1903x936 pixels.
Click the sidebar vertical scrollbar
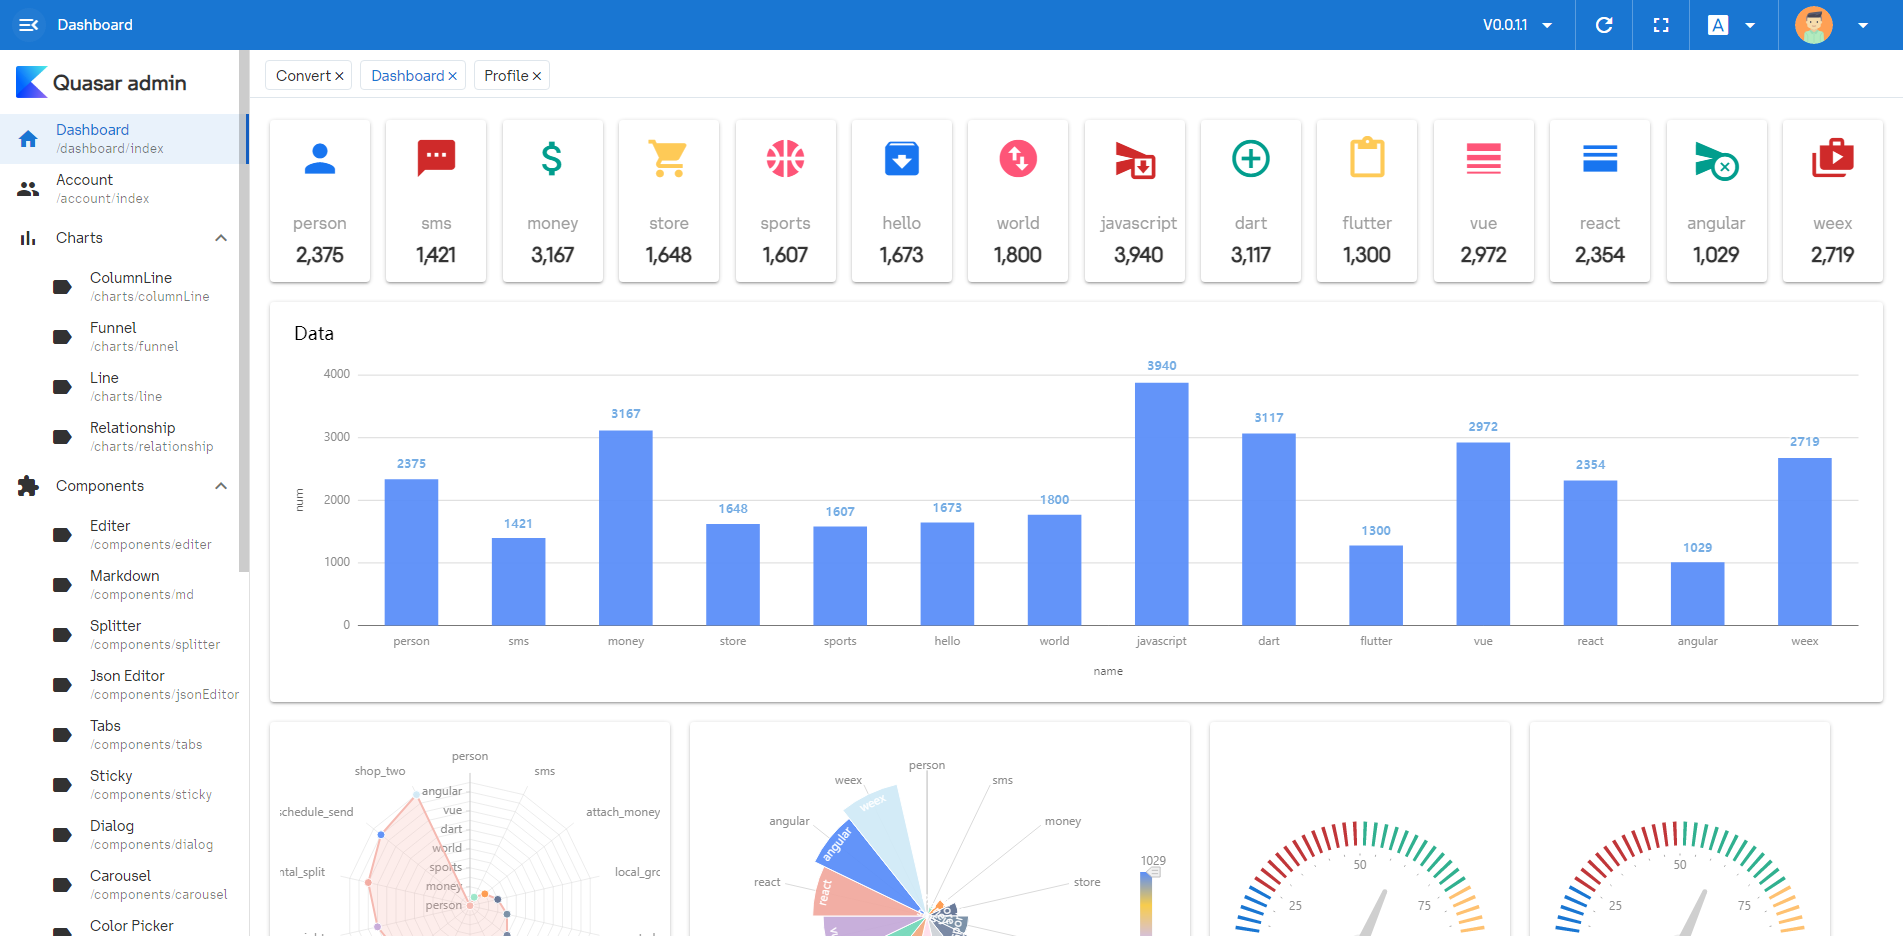[243, 311]
